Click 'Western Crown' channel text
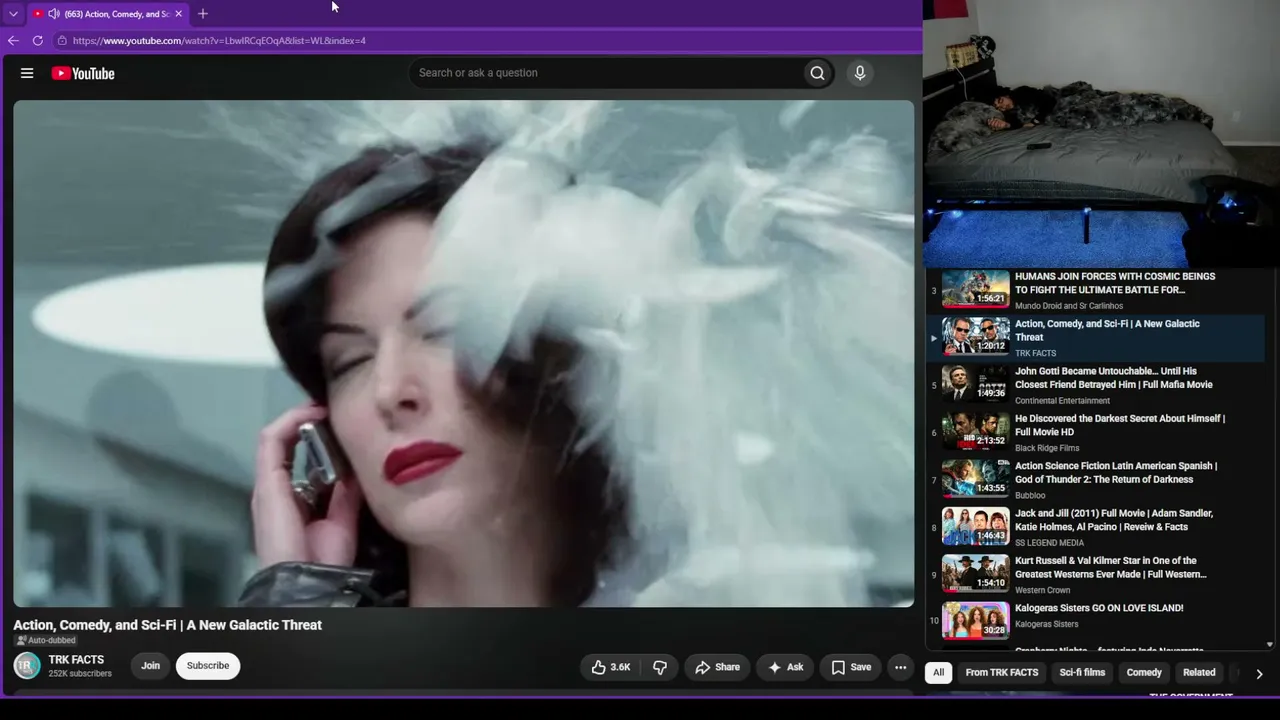Image resolution: width=1280 pixels, height=720 pixels. click(x=1042, y=591)
